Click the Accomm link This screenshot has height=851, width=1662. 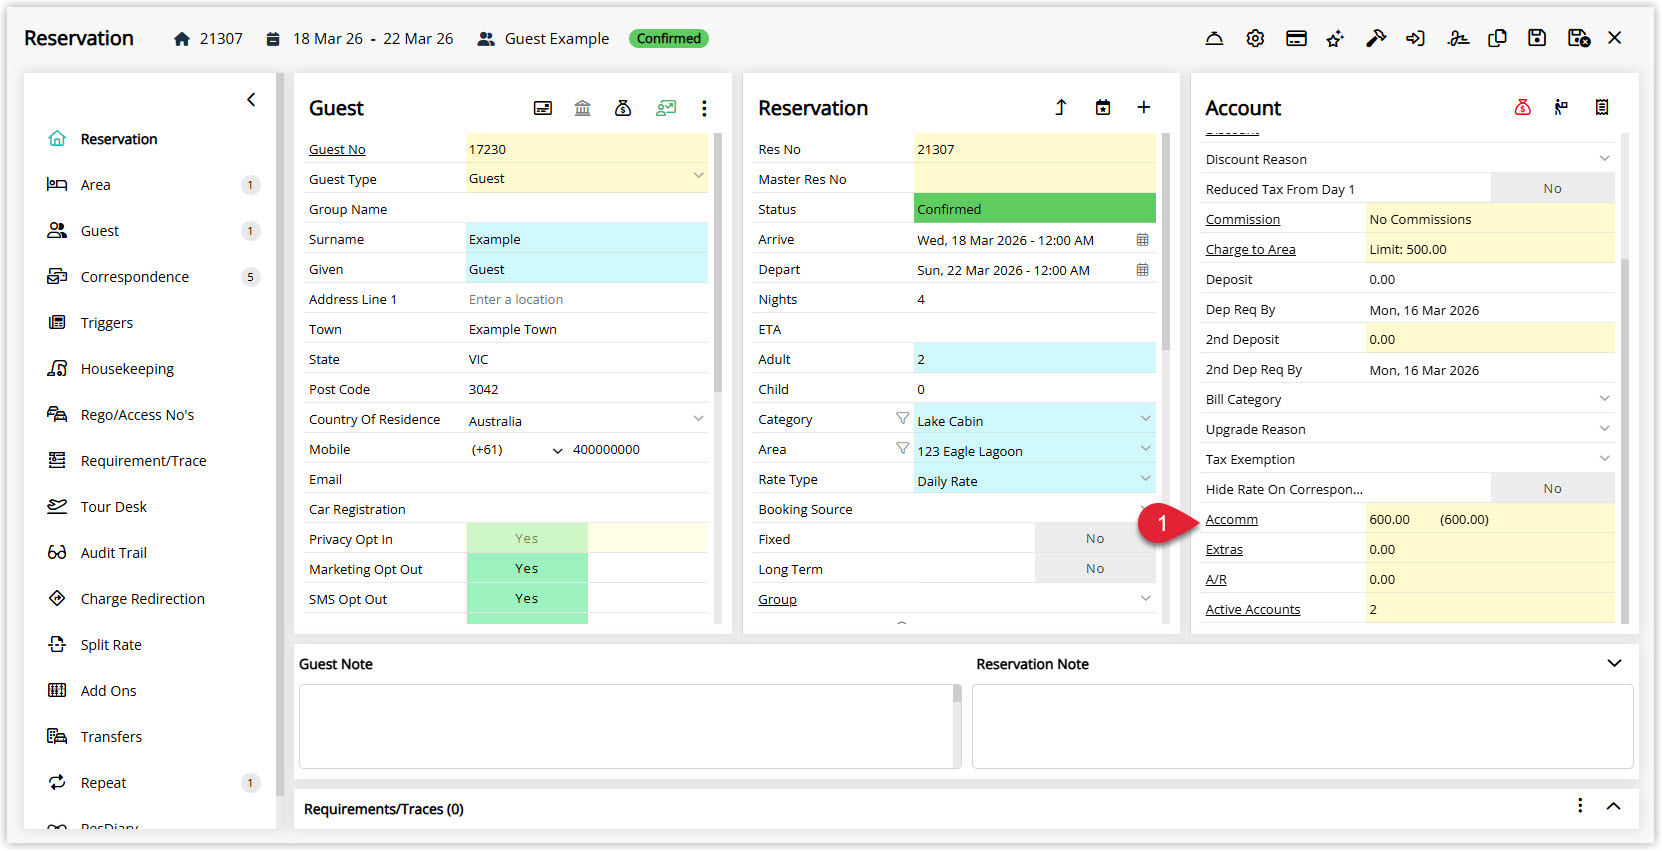tap(1231, 519)
